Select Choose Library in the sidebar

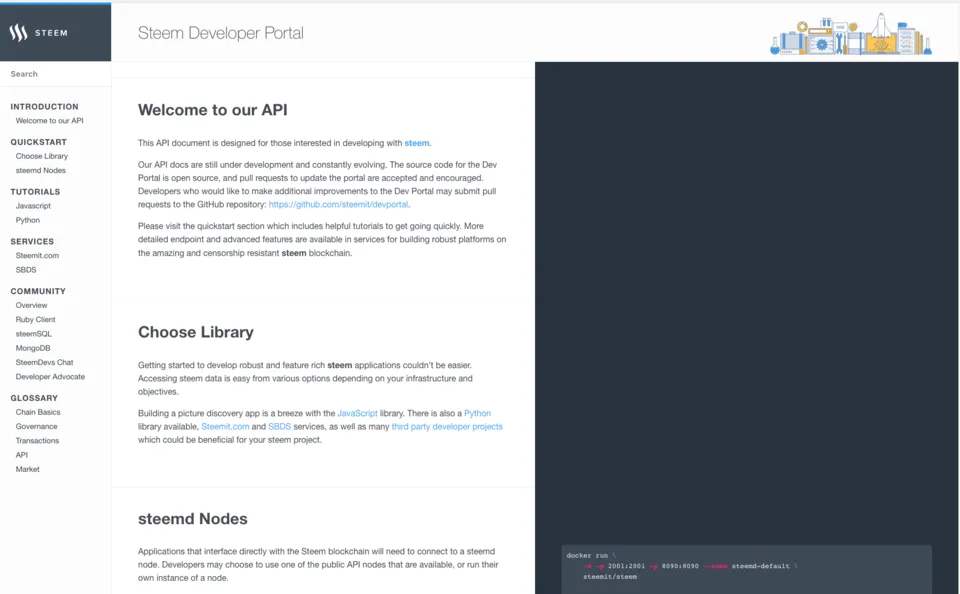click(42, 156)
